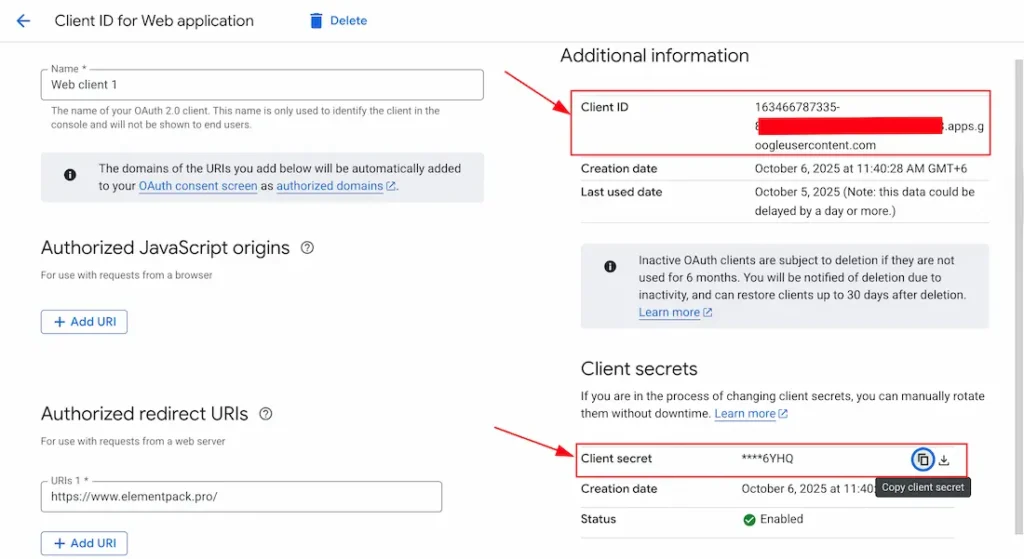The width and height of the screenshot is (1024, 559).
Task: Click the back arrow icon
Action: 23,21
